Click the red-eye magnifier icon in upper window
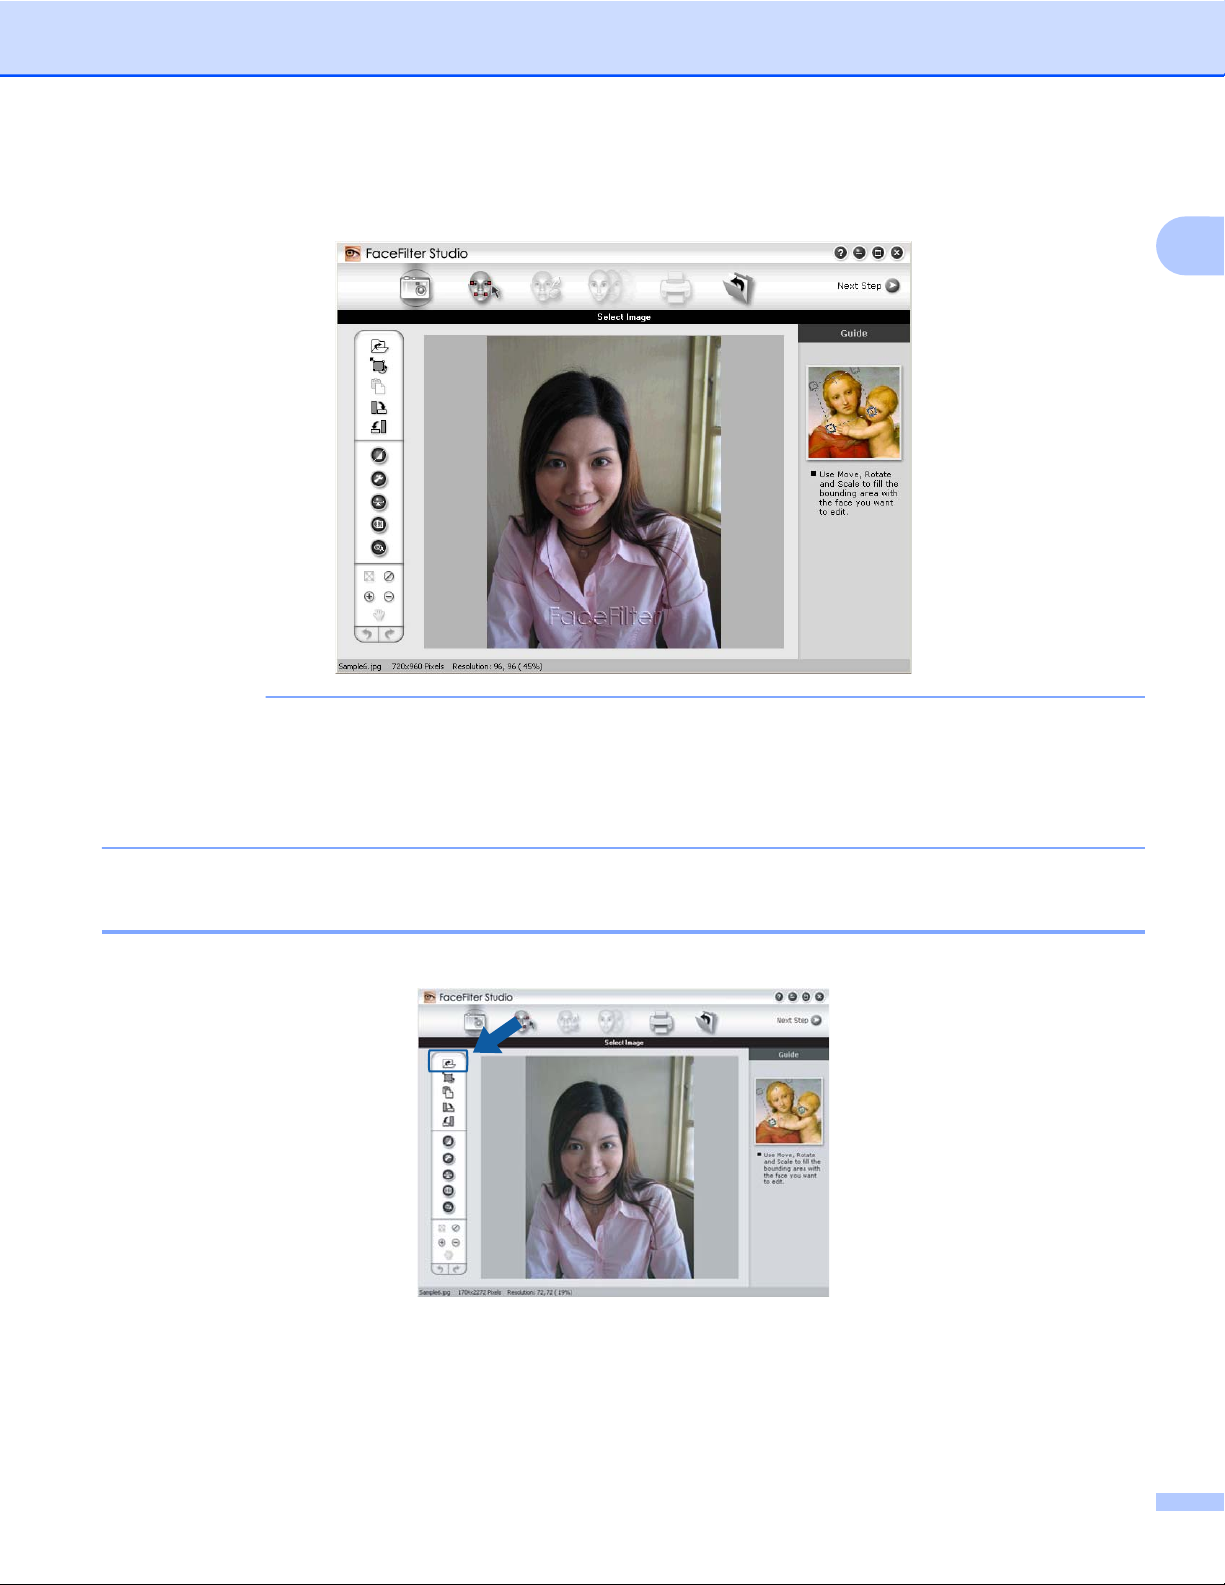This screenshot has height=1585, width=1225. point(379,548)
